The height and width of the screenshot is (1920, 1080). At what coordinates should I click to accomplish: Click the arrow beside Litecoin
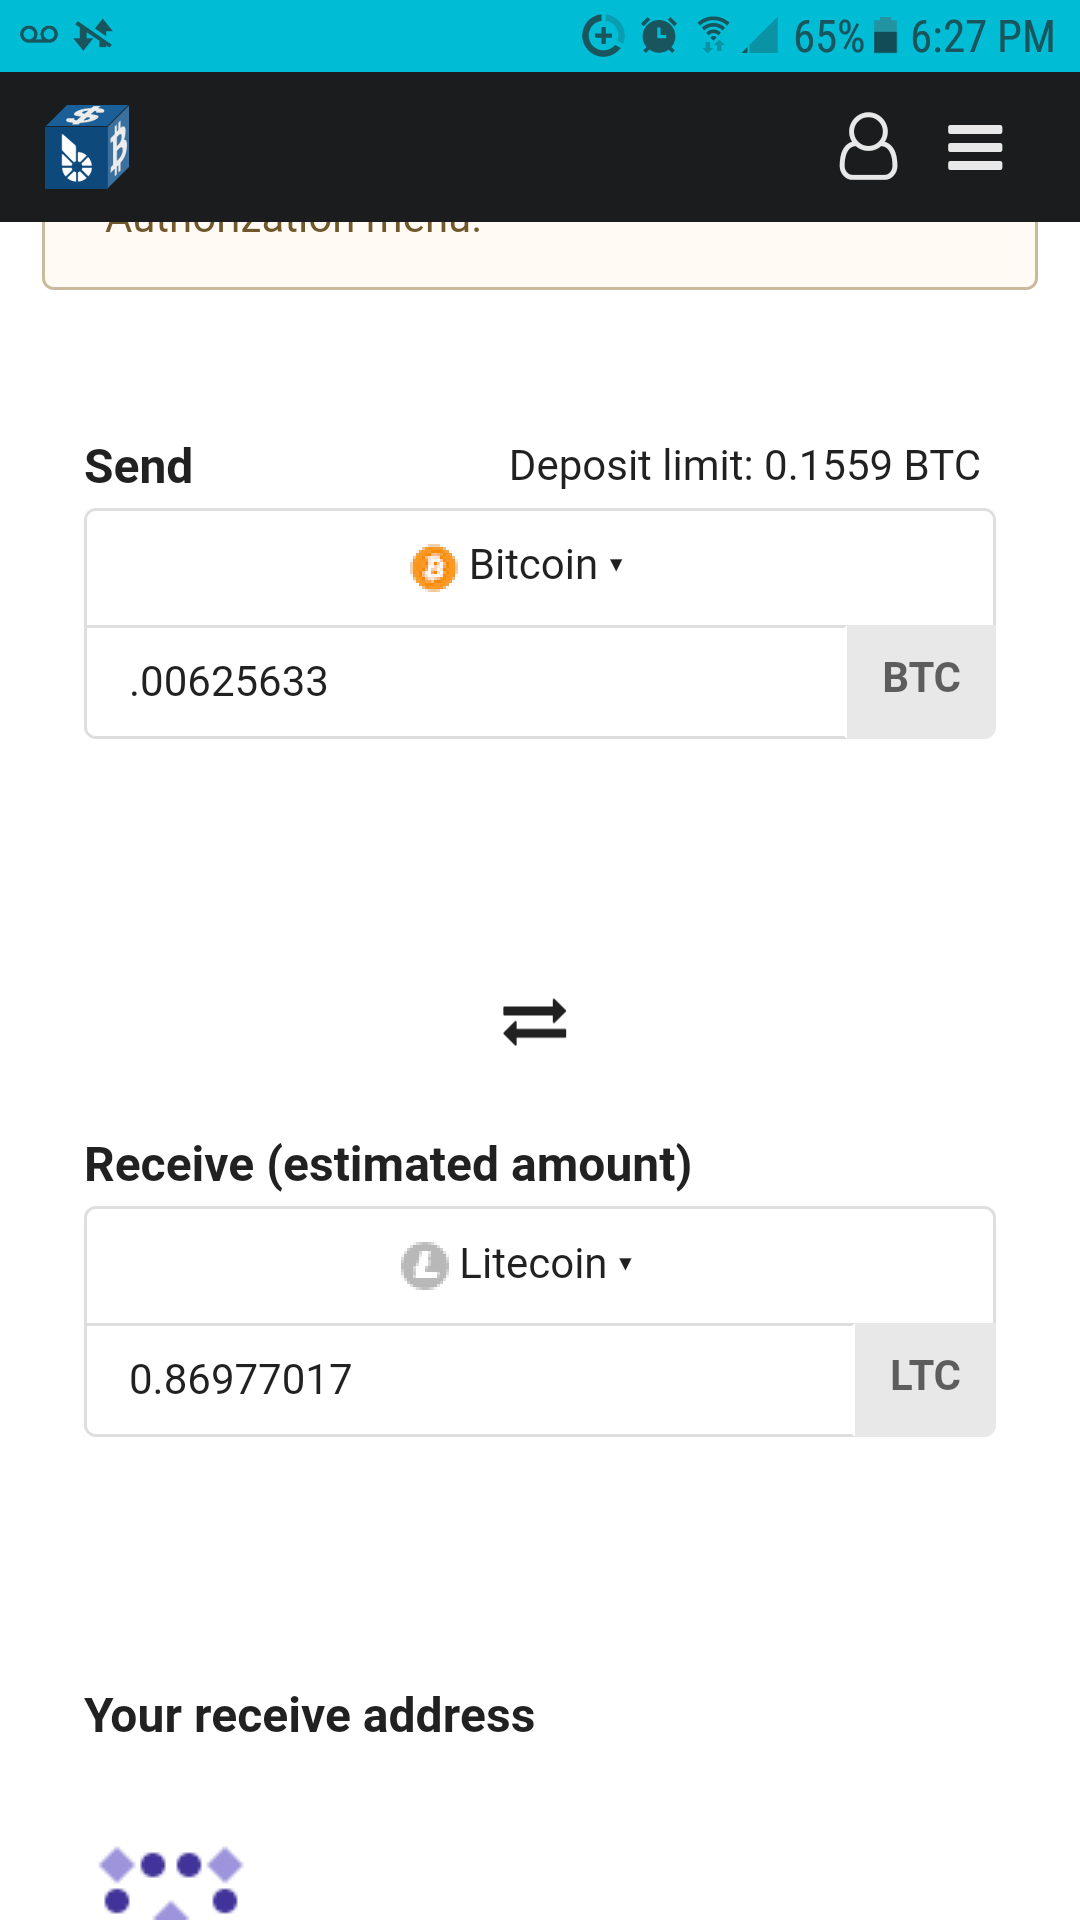coord(626,1264)
